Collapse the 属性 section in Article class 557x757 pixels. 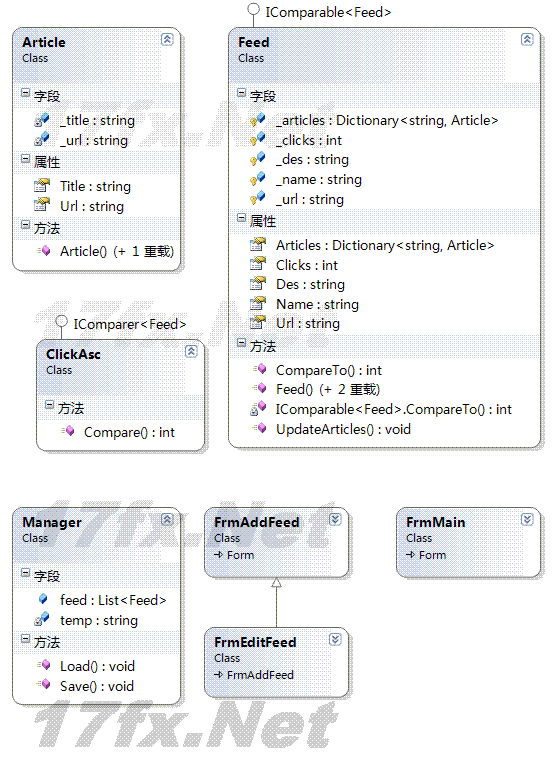pos(26,158)
